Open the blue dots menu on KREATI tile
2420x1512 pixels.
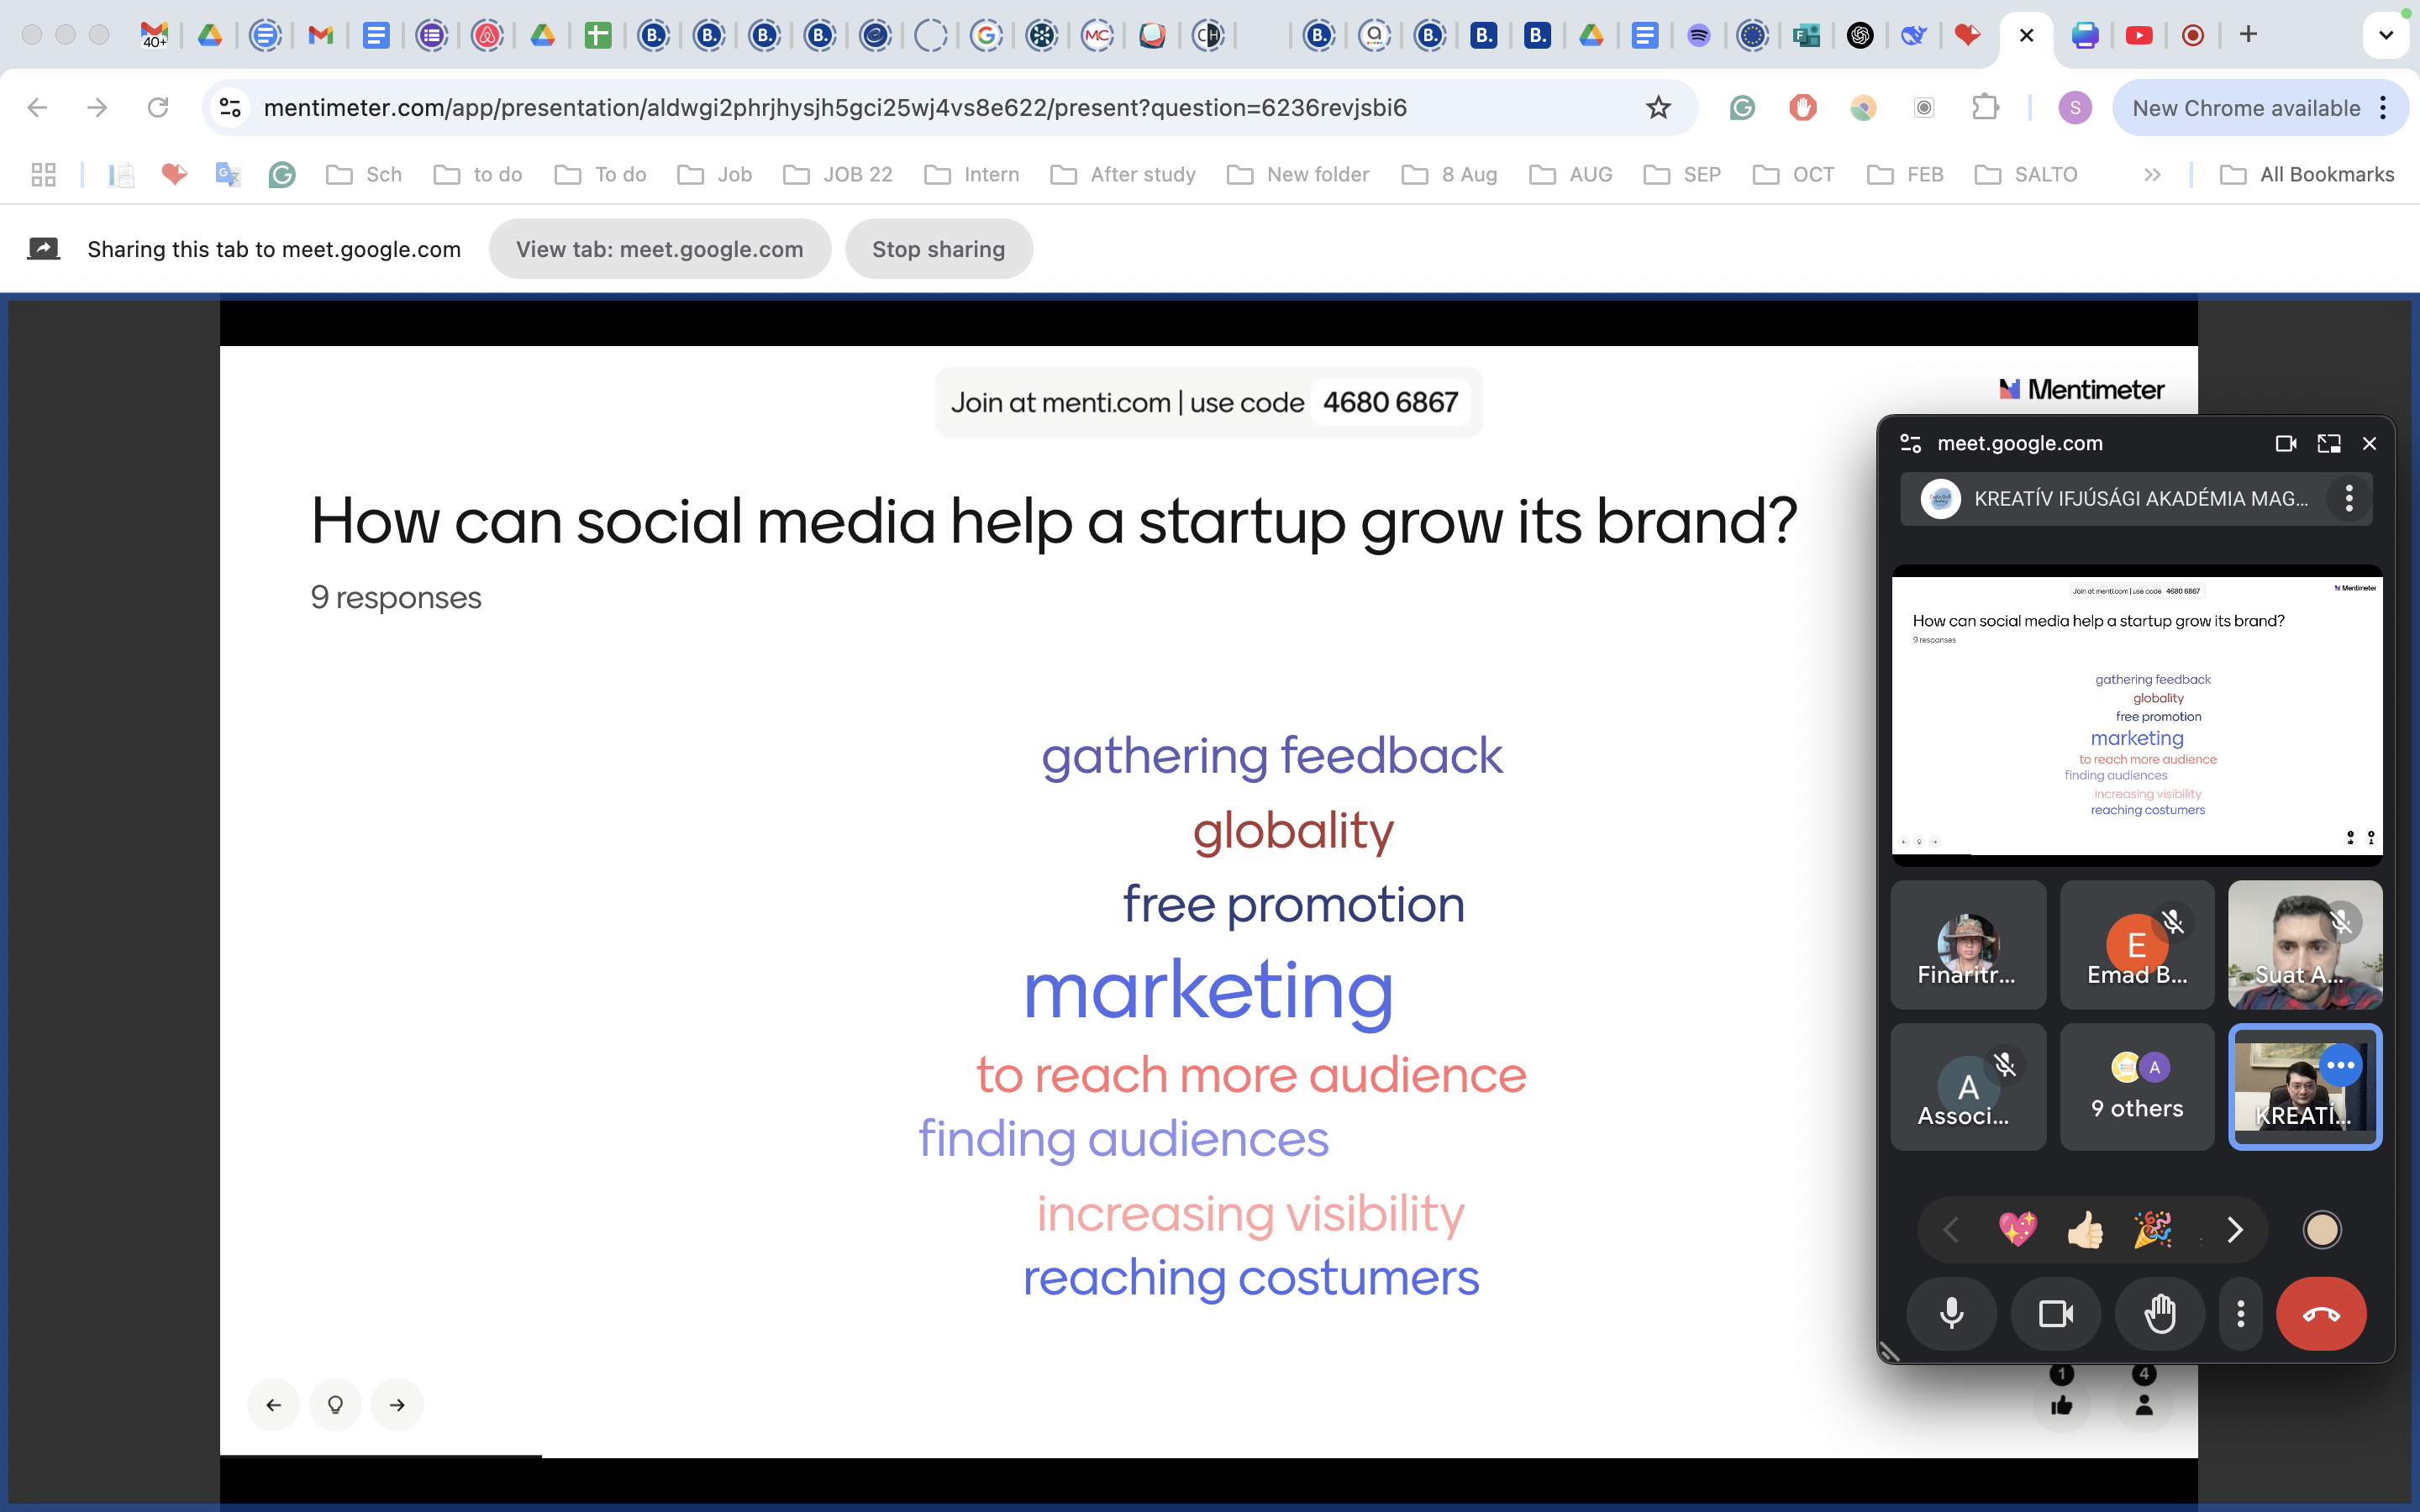[x=2341, y=1066]
